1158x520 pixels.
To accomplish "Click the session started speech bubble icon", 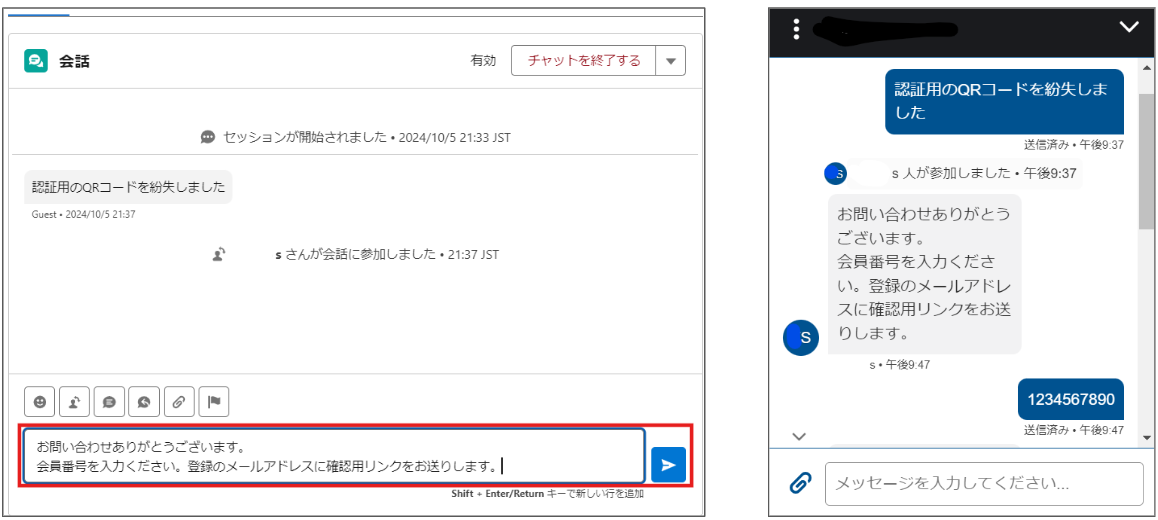I will (x=208, y=137).
